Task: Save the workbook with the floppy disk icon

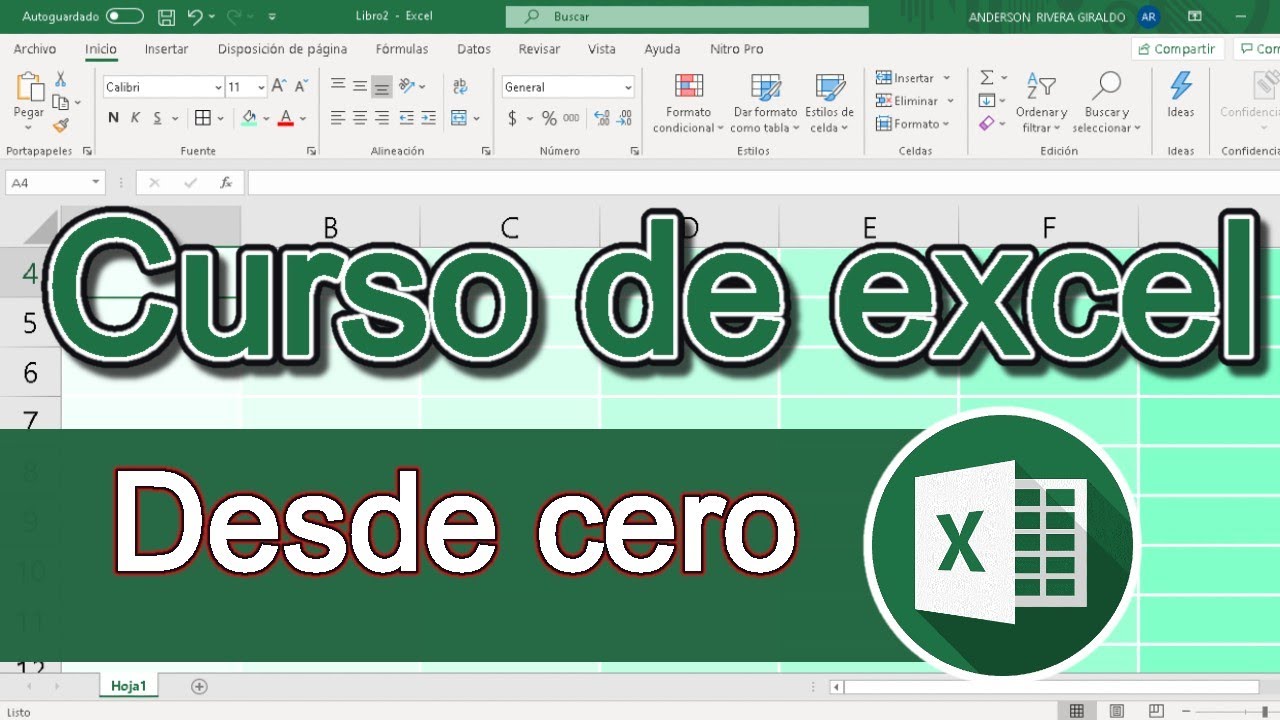Action: click(167, 17)
